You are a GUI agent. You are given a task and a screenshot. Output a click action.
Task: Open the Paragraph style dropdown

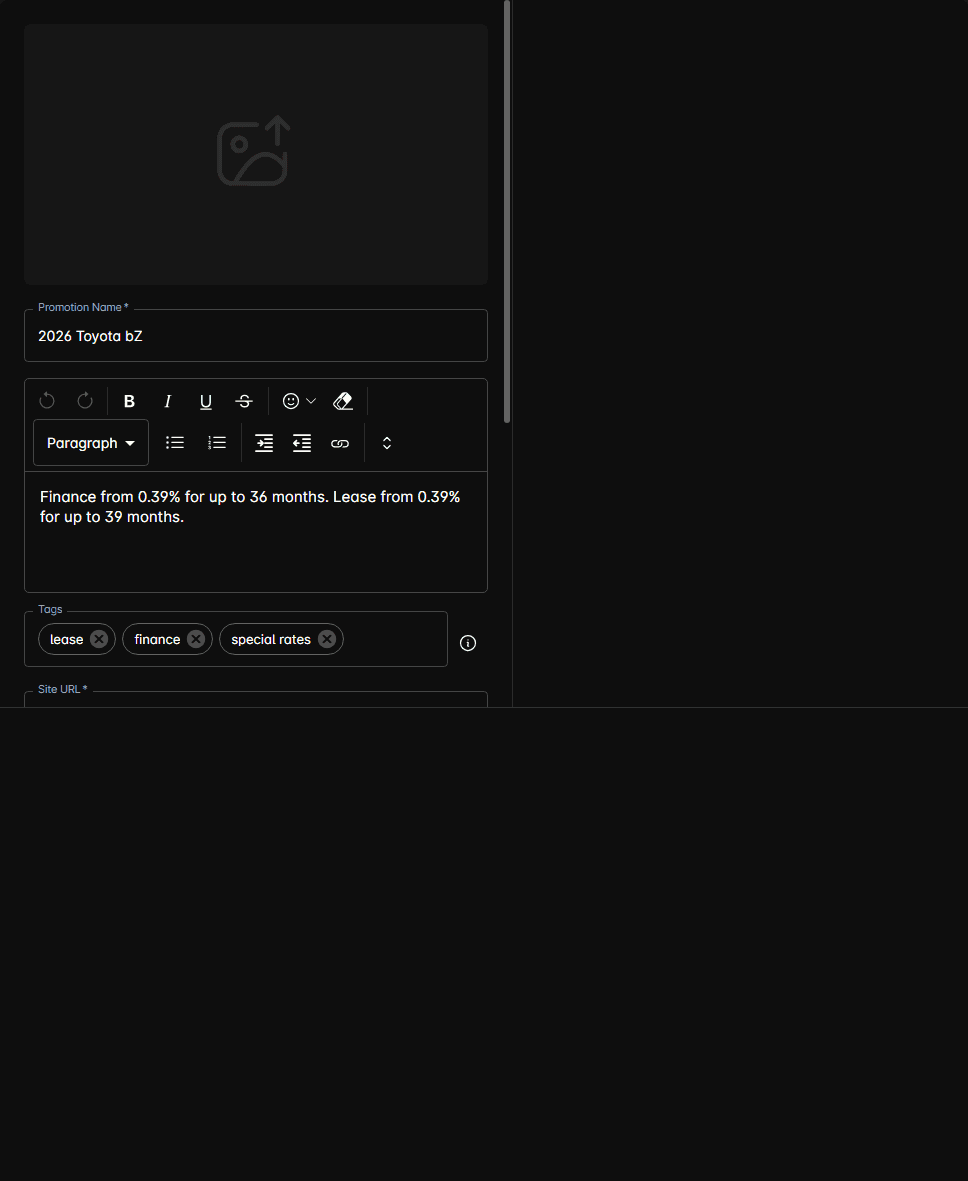pos(91,443)
